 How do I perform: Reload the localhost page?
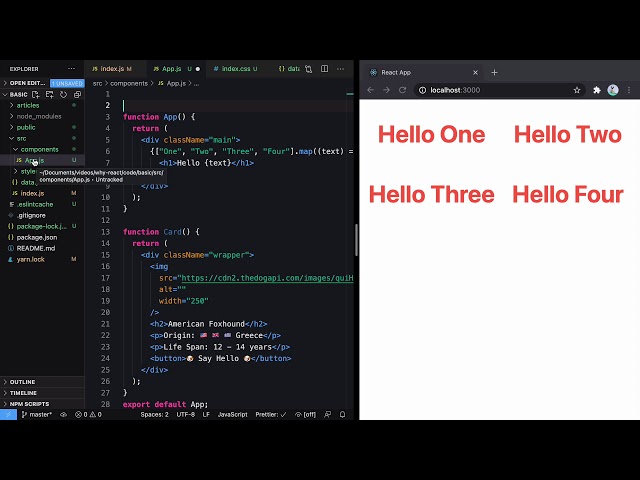(x=402, y=90)
